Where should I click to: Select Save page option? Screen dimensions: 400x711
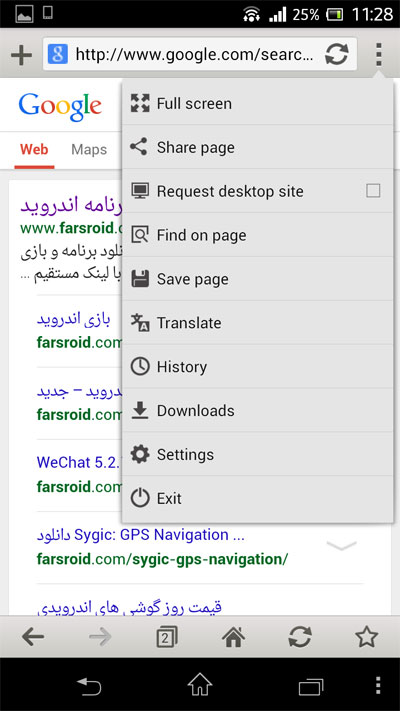pos(258,279)
